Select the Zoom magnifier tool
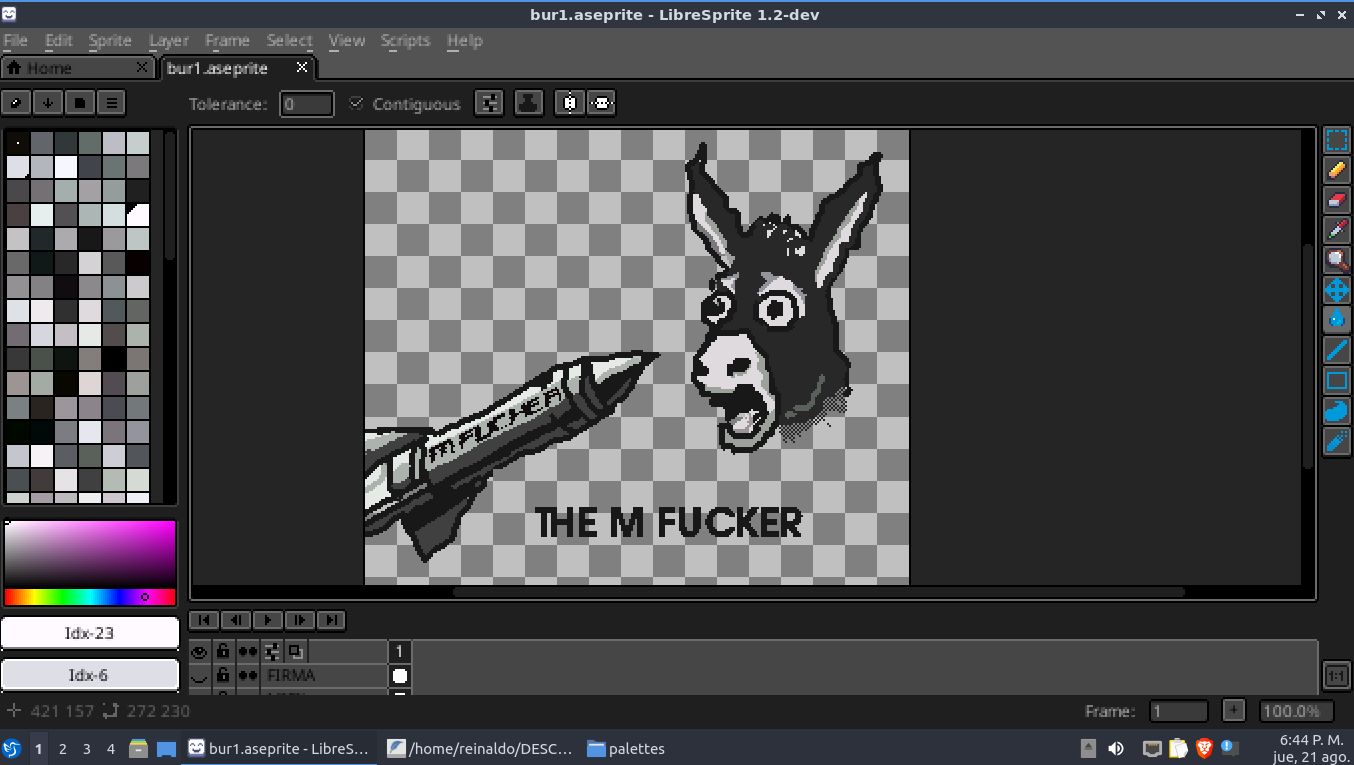 coord(1337,260)
